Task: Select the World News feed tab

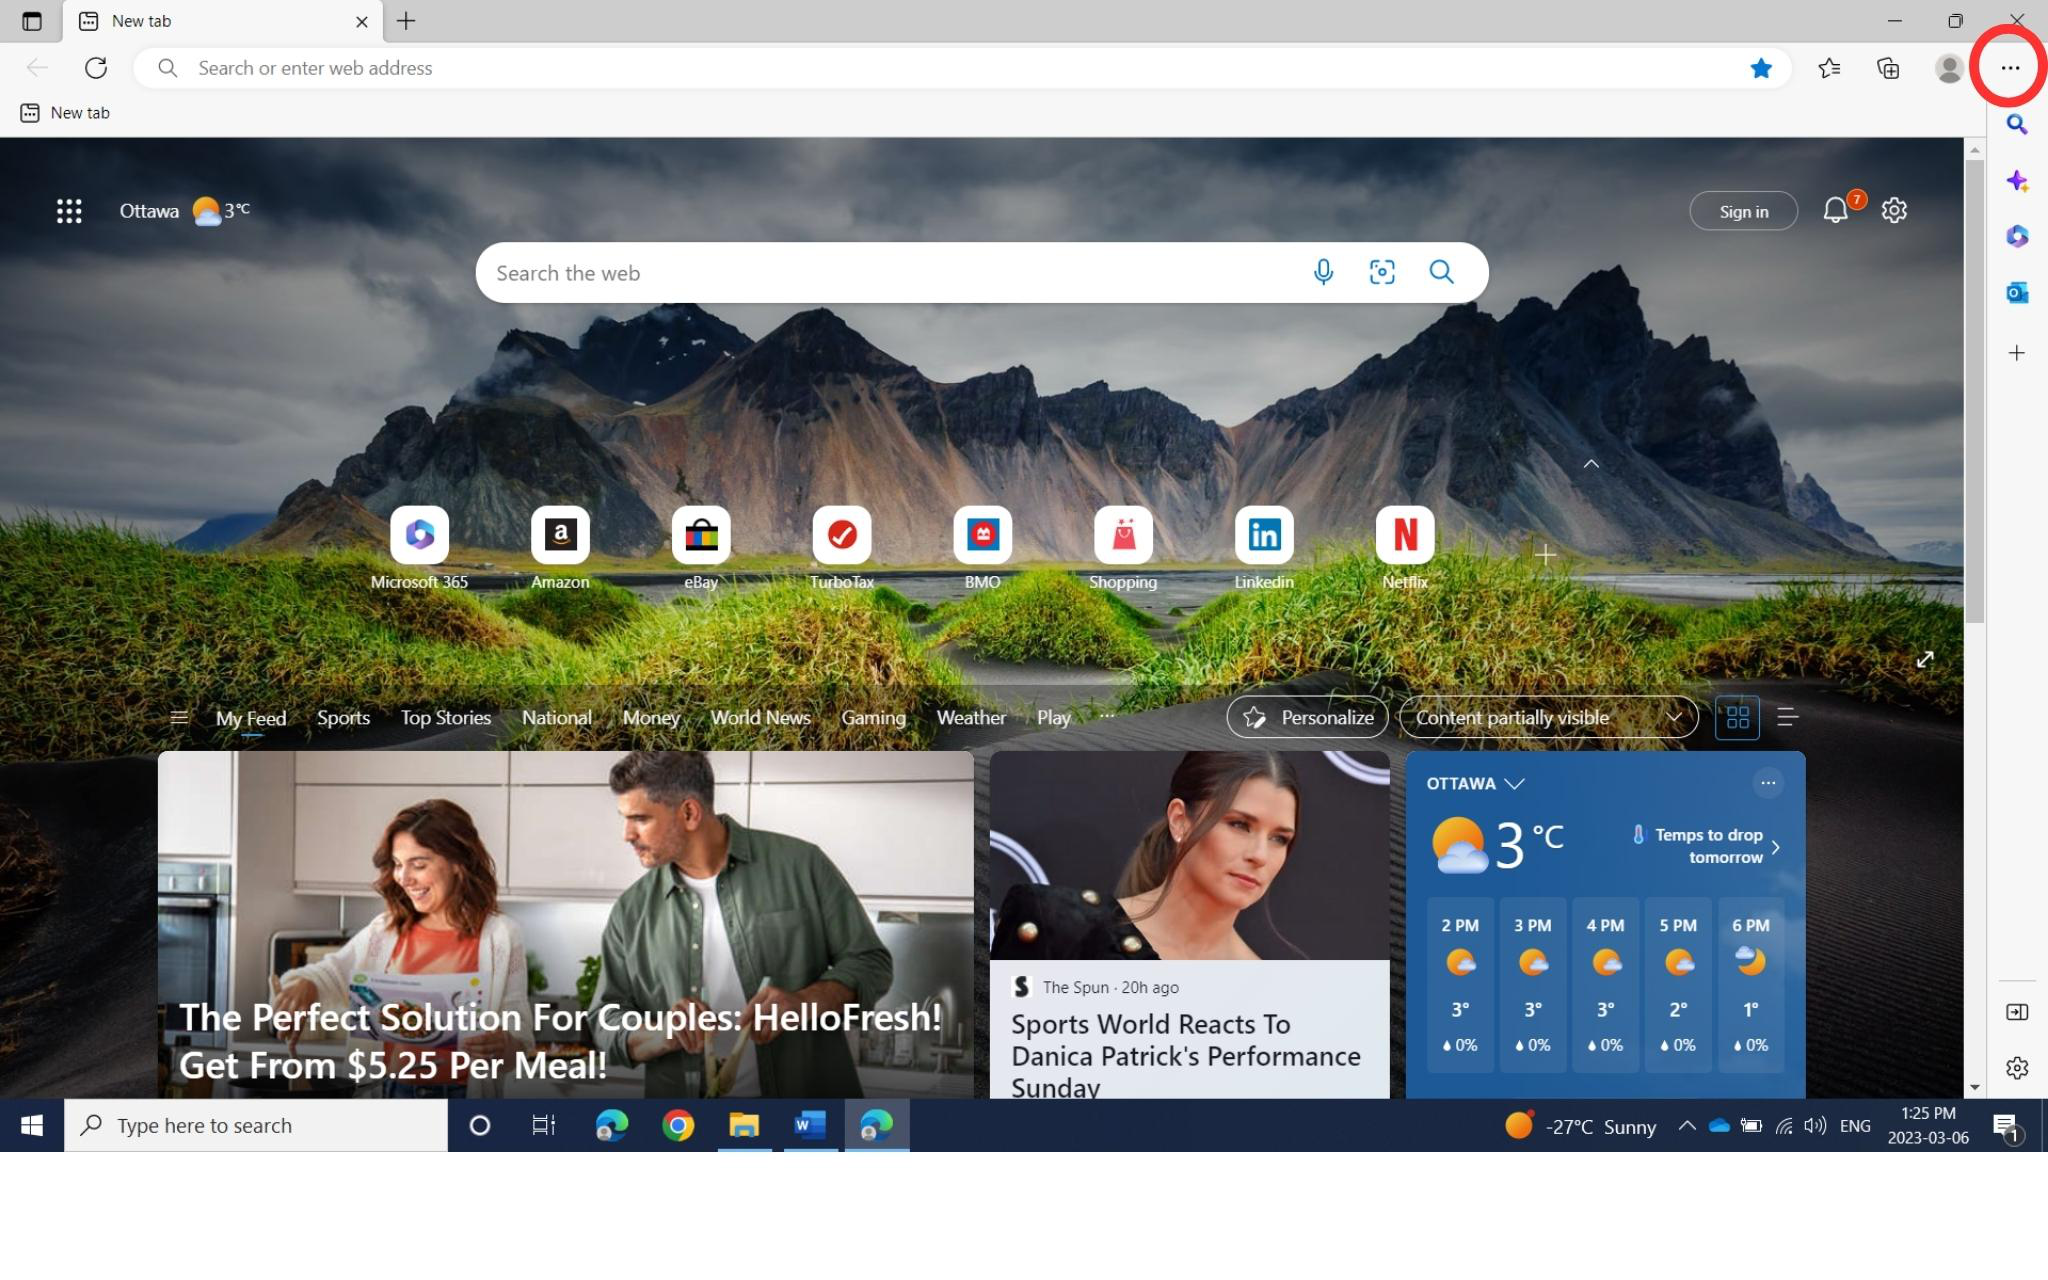Action: (760, 717)
